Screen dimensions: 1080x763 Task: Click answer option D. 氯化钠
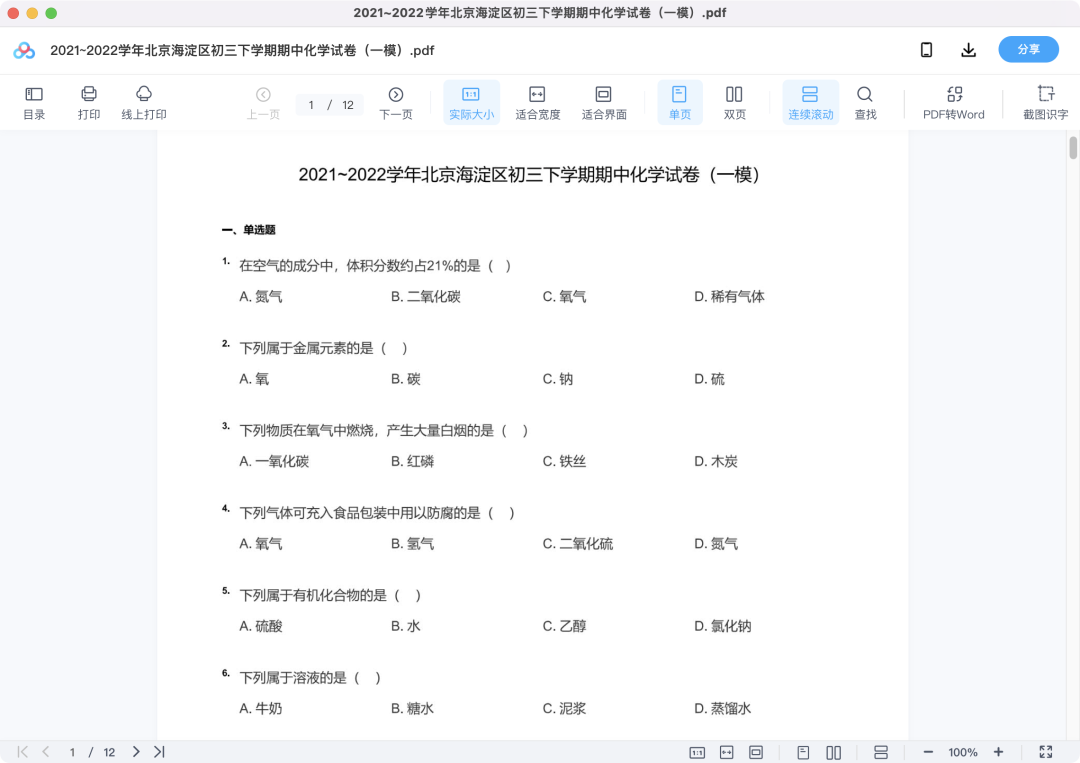(x=723, y=626)
